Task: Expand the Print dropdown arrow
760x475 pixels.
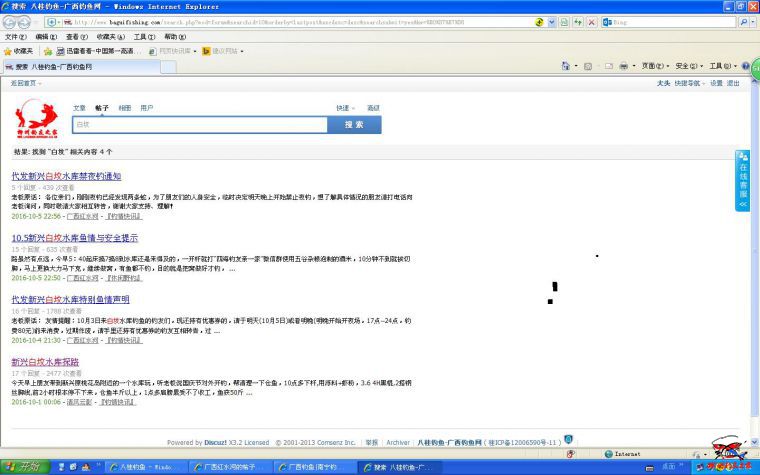Action: (634, 66)
